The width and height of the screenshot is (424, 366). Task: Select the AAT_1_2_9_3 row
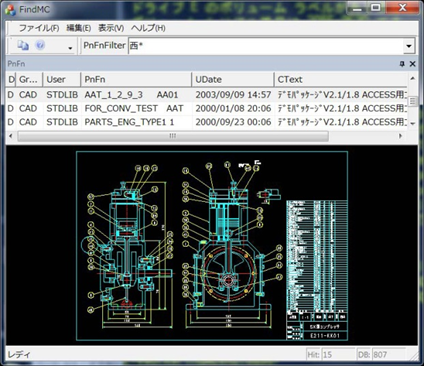[207, 95]
